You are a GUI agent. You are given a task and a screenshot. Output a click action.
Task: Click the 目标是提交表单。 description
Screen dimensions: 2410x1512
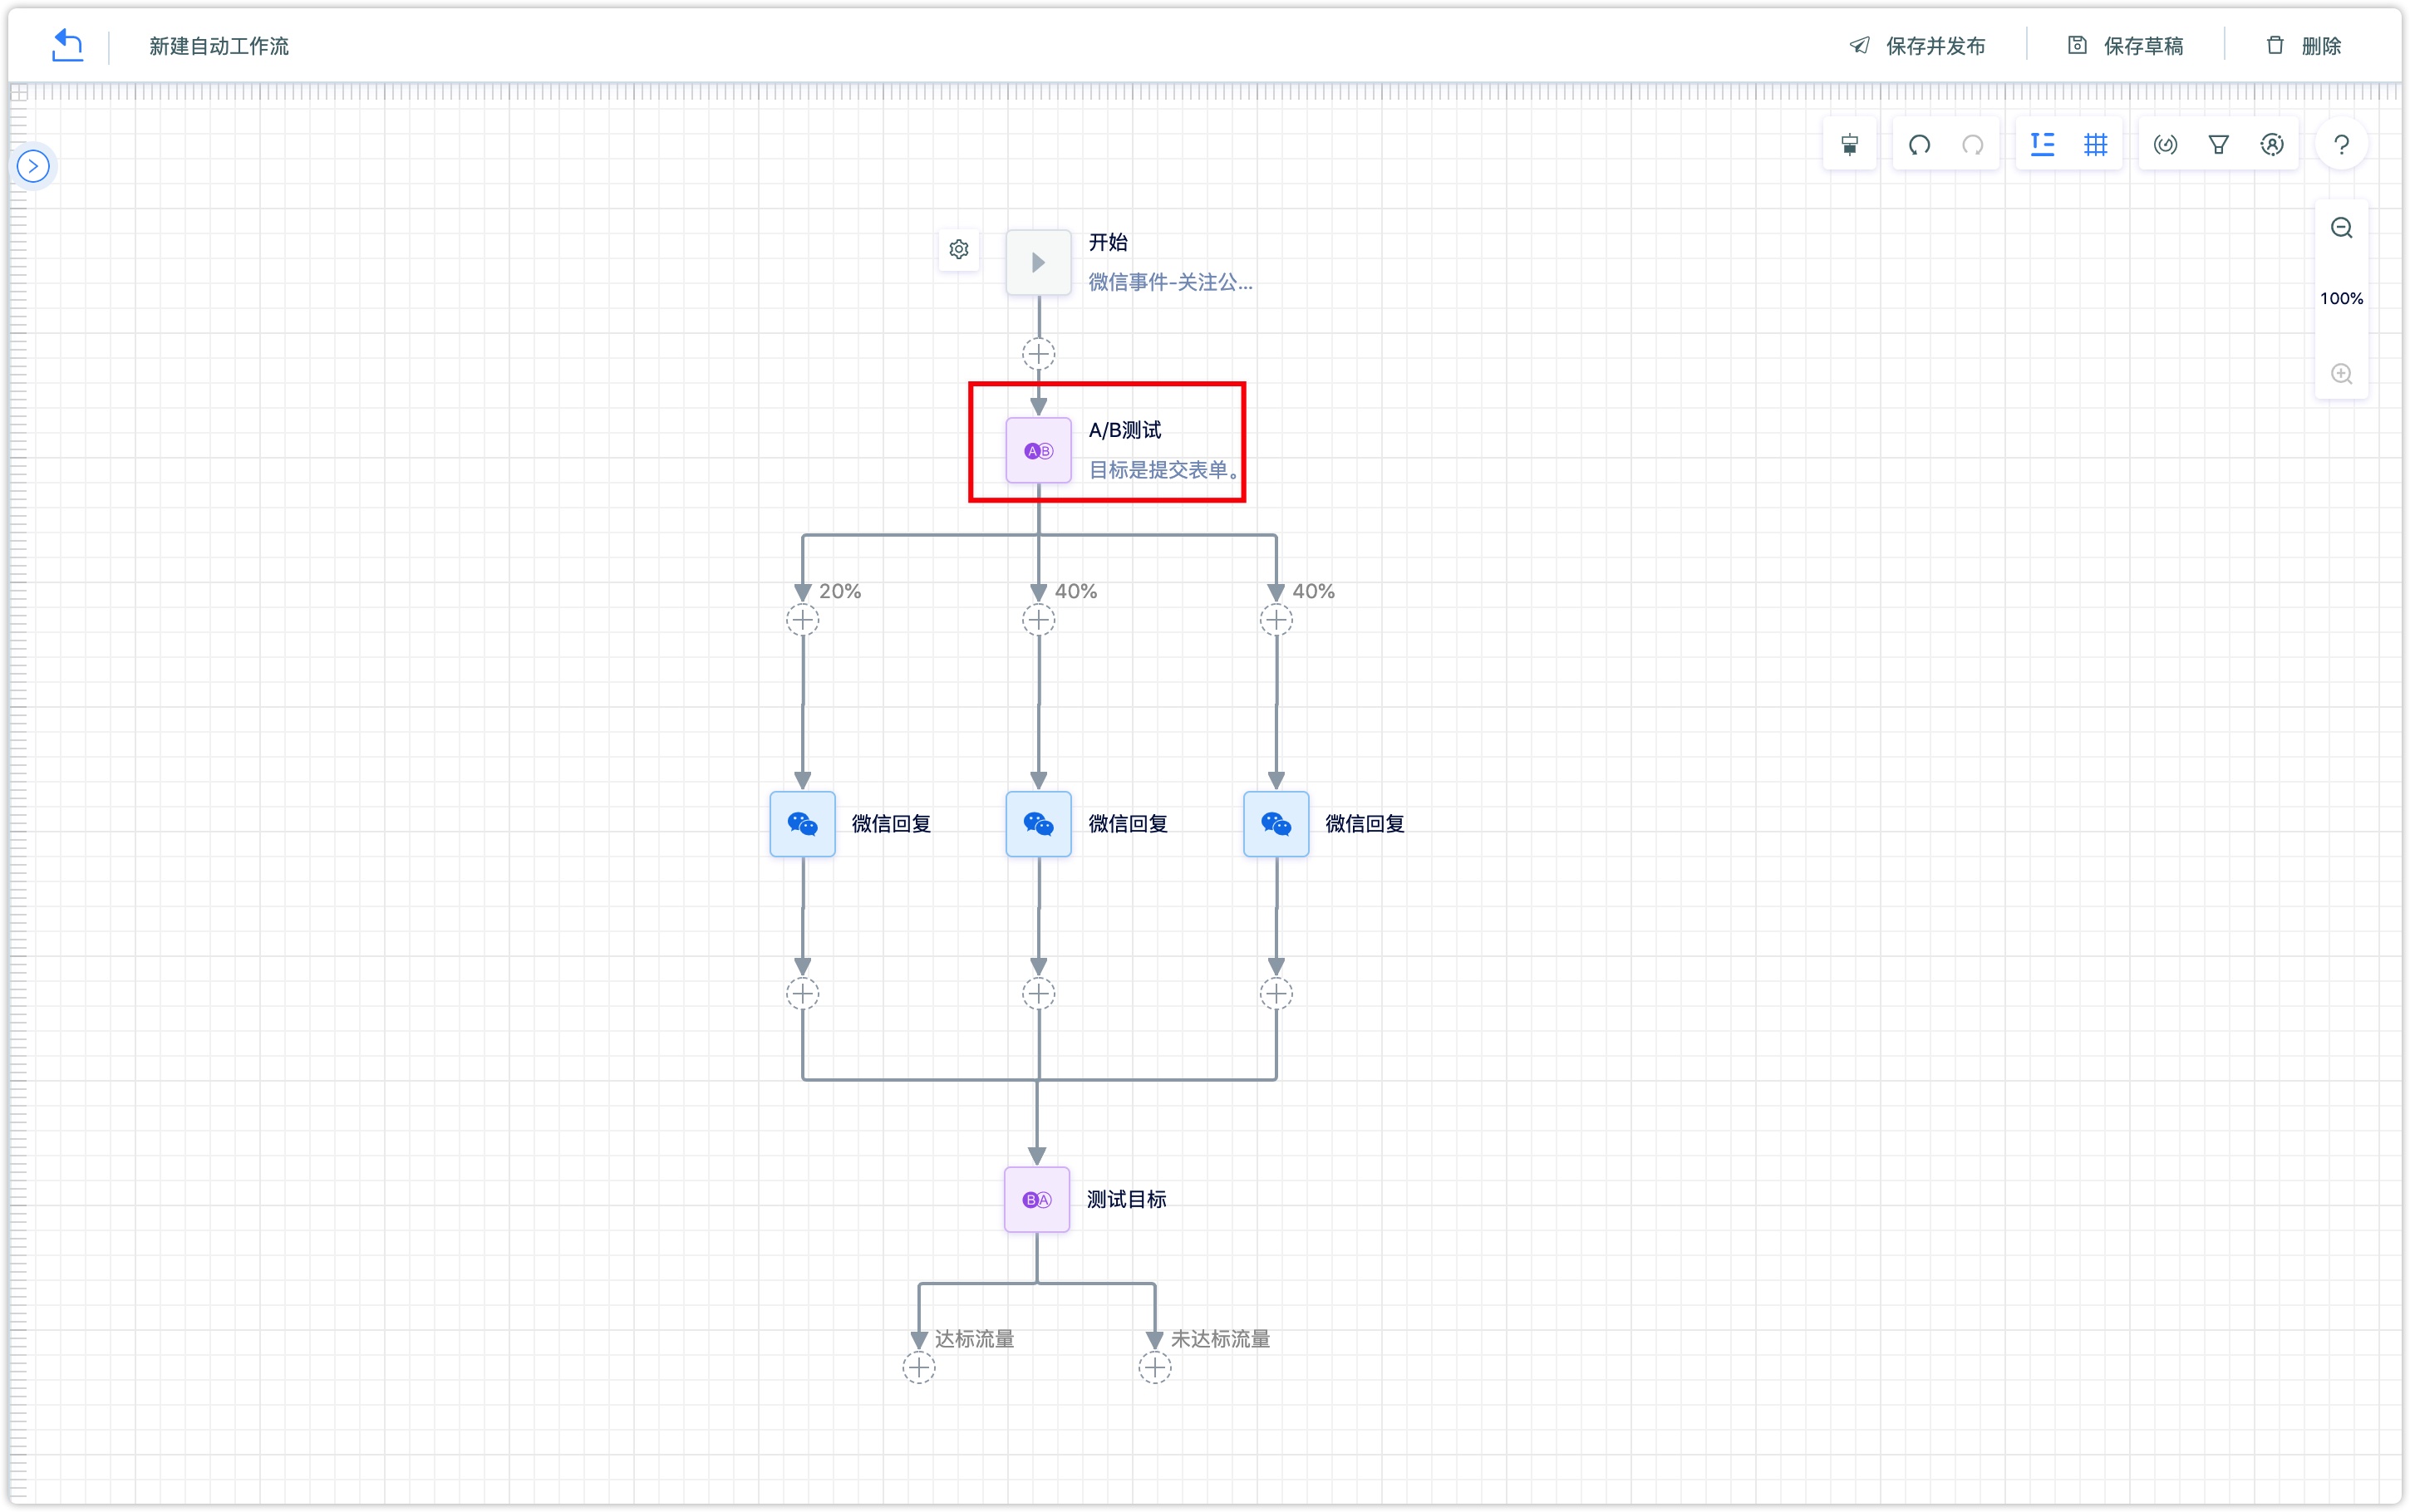[1164, 470]
